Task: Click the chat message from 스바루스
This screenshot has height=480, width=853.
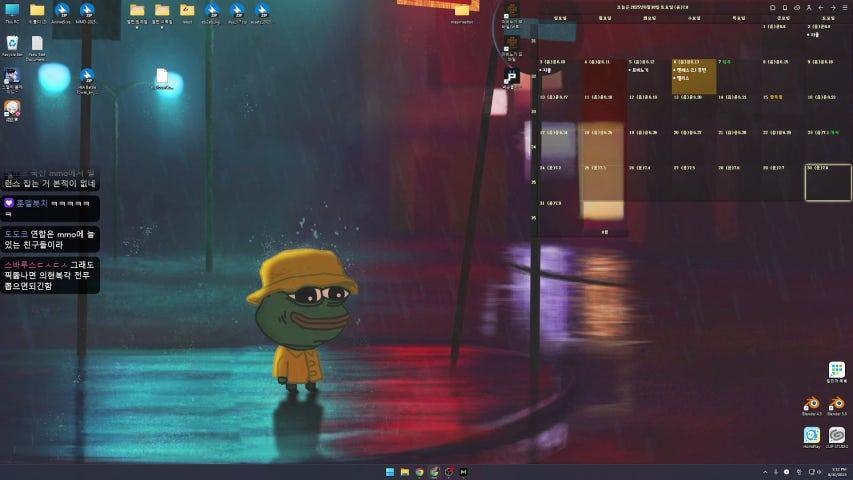Action: [x=50, y=275]
